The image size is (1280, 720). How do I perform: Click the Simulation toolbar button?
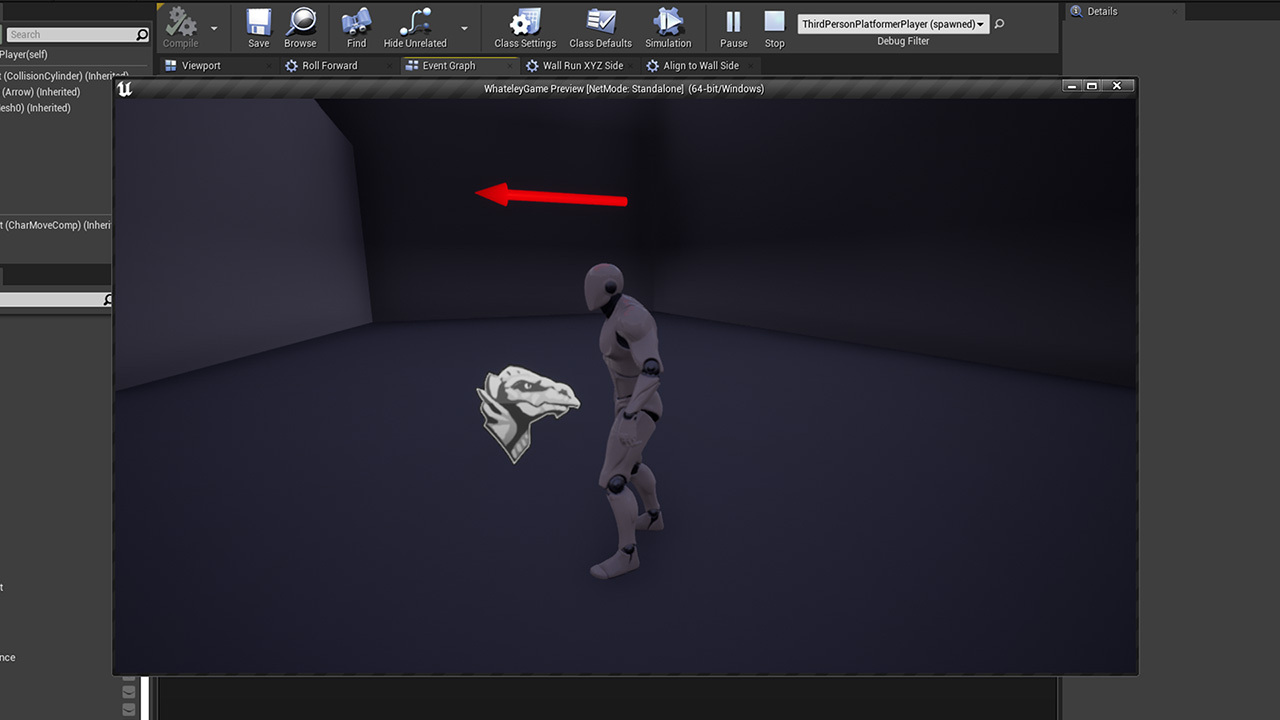coord(667,27)
